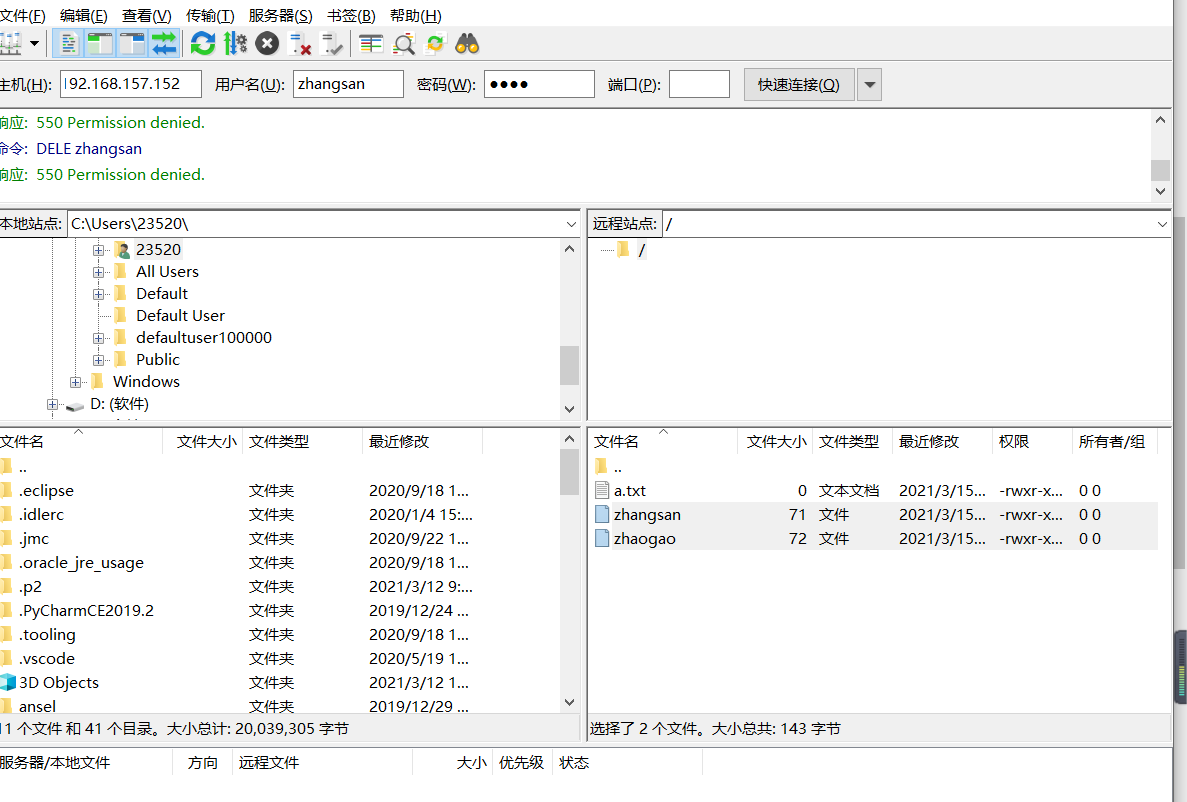Screen dimensions: 1187x802
Task: Focus the host field with 192.168.157.152
Action: click(x=131, y=84)
